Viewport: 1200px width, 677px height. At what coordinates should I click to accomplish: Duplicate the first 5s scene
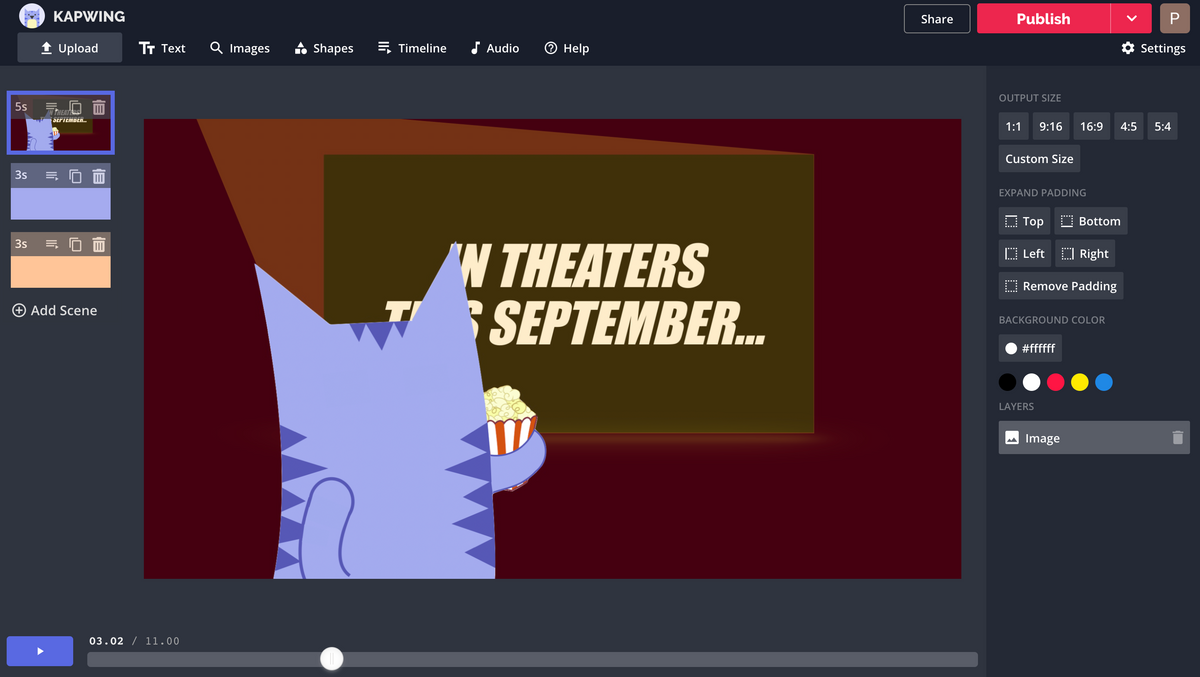[75, 108]
